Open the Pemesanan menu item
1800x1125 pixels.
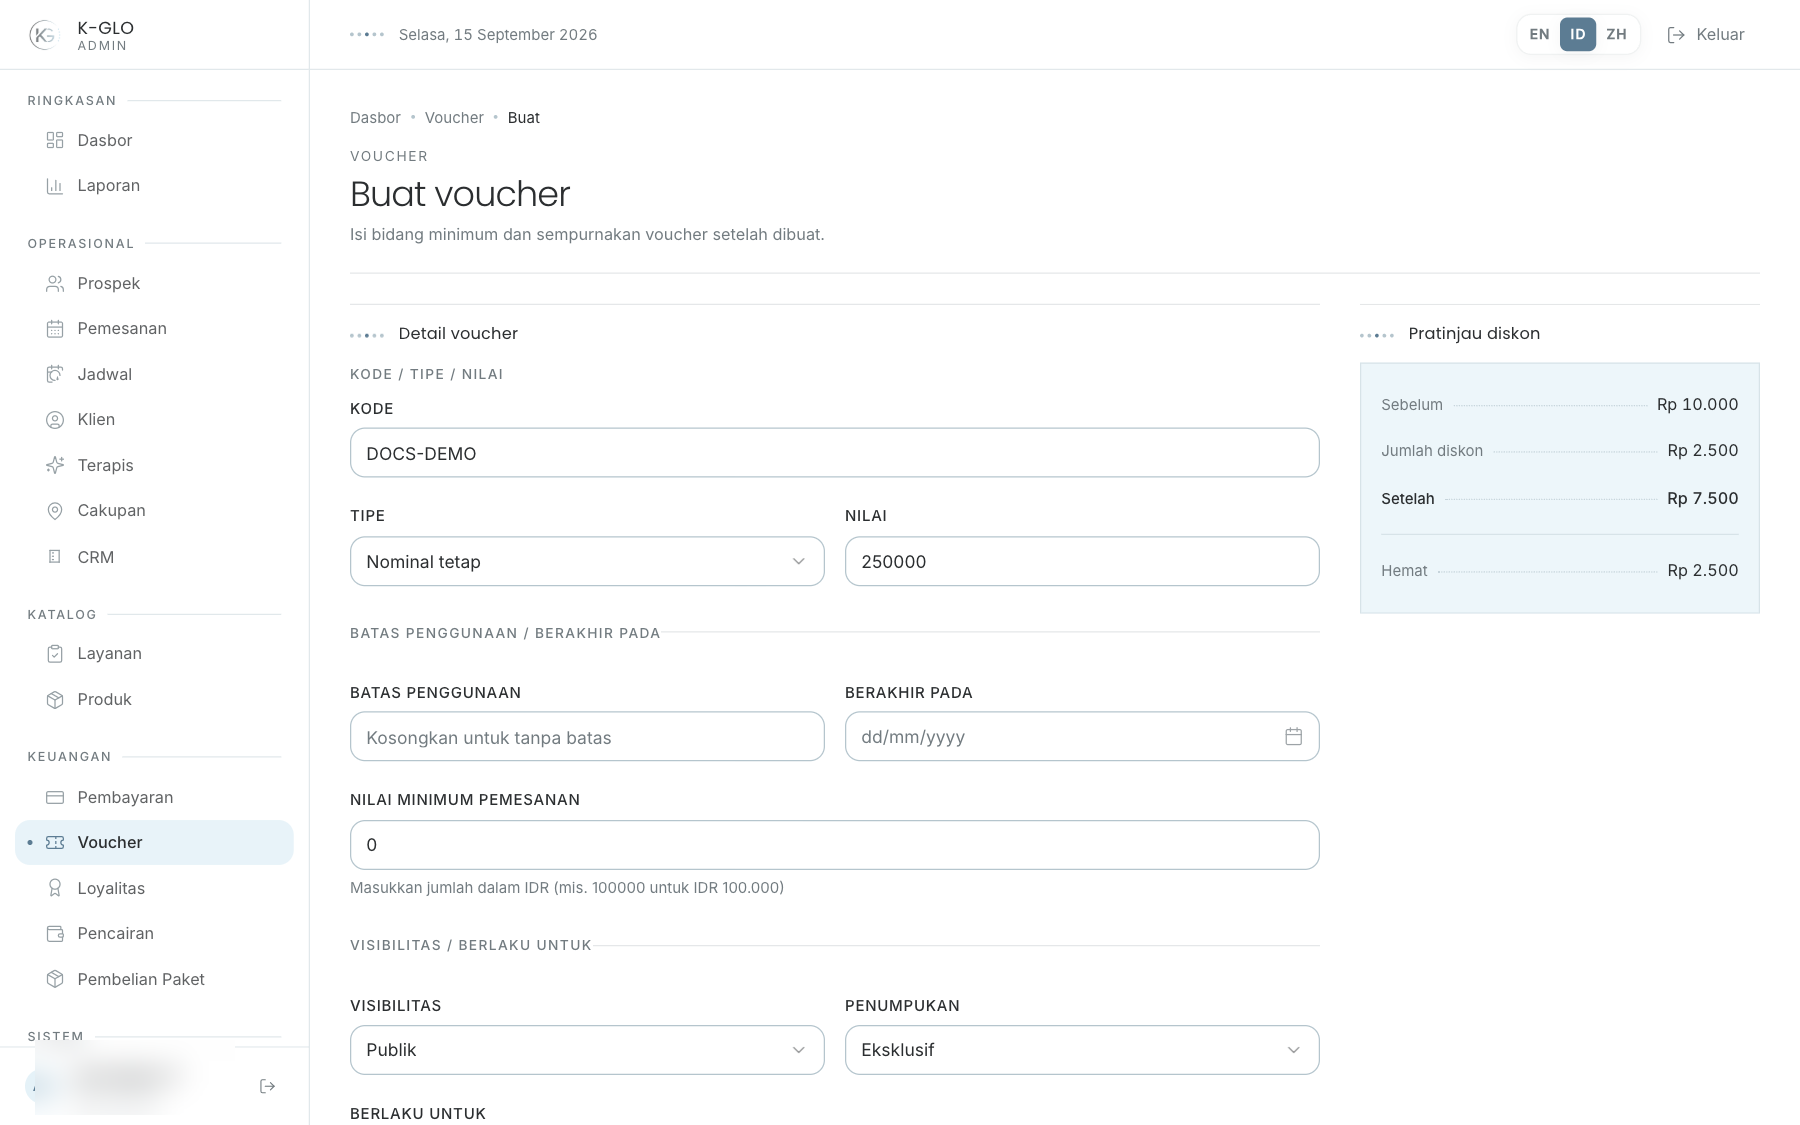(154, 329)
